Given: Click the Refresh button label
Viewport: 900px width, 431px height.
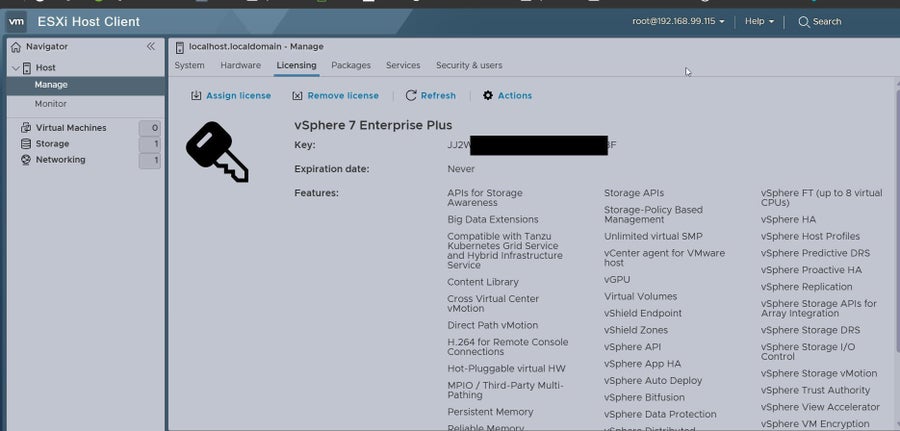Looking at the screenshot, I should coord(438,96).
